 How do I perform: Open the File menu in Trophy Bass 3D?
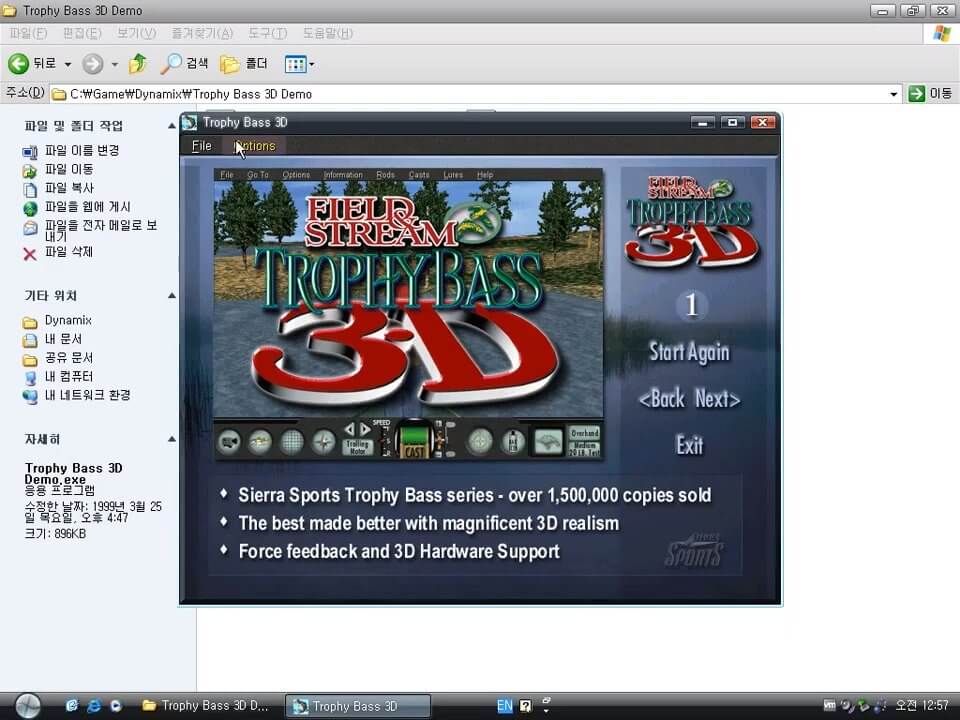[x=201, y=146]
